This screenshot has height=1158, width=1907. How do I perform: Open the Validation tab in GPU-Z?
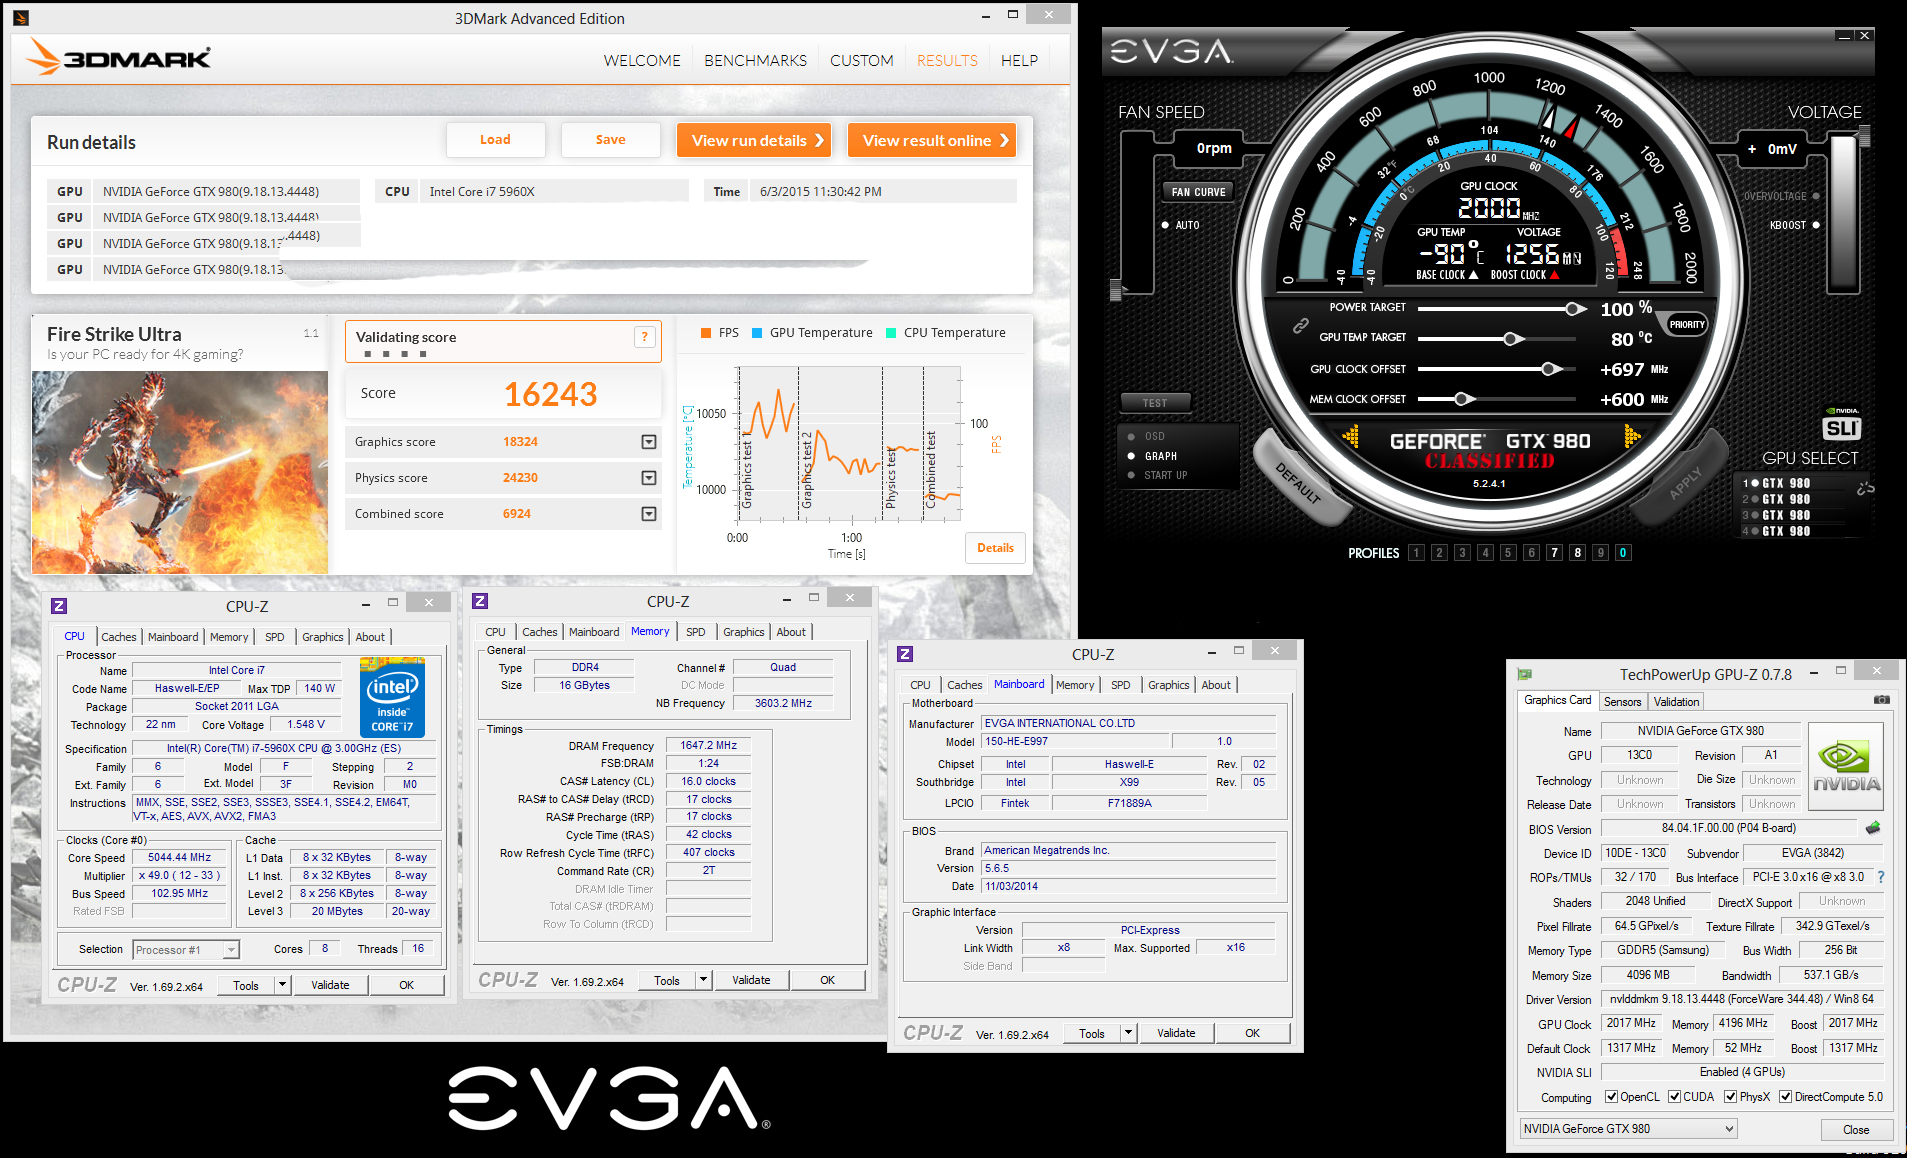(1676, 702)
